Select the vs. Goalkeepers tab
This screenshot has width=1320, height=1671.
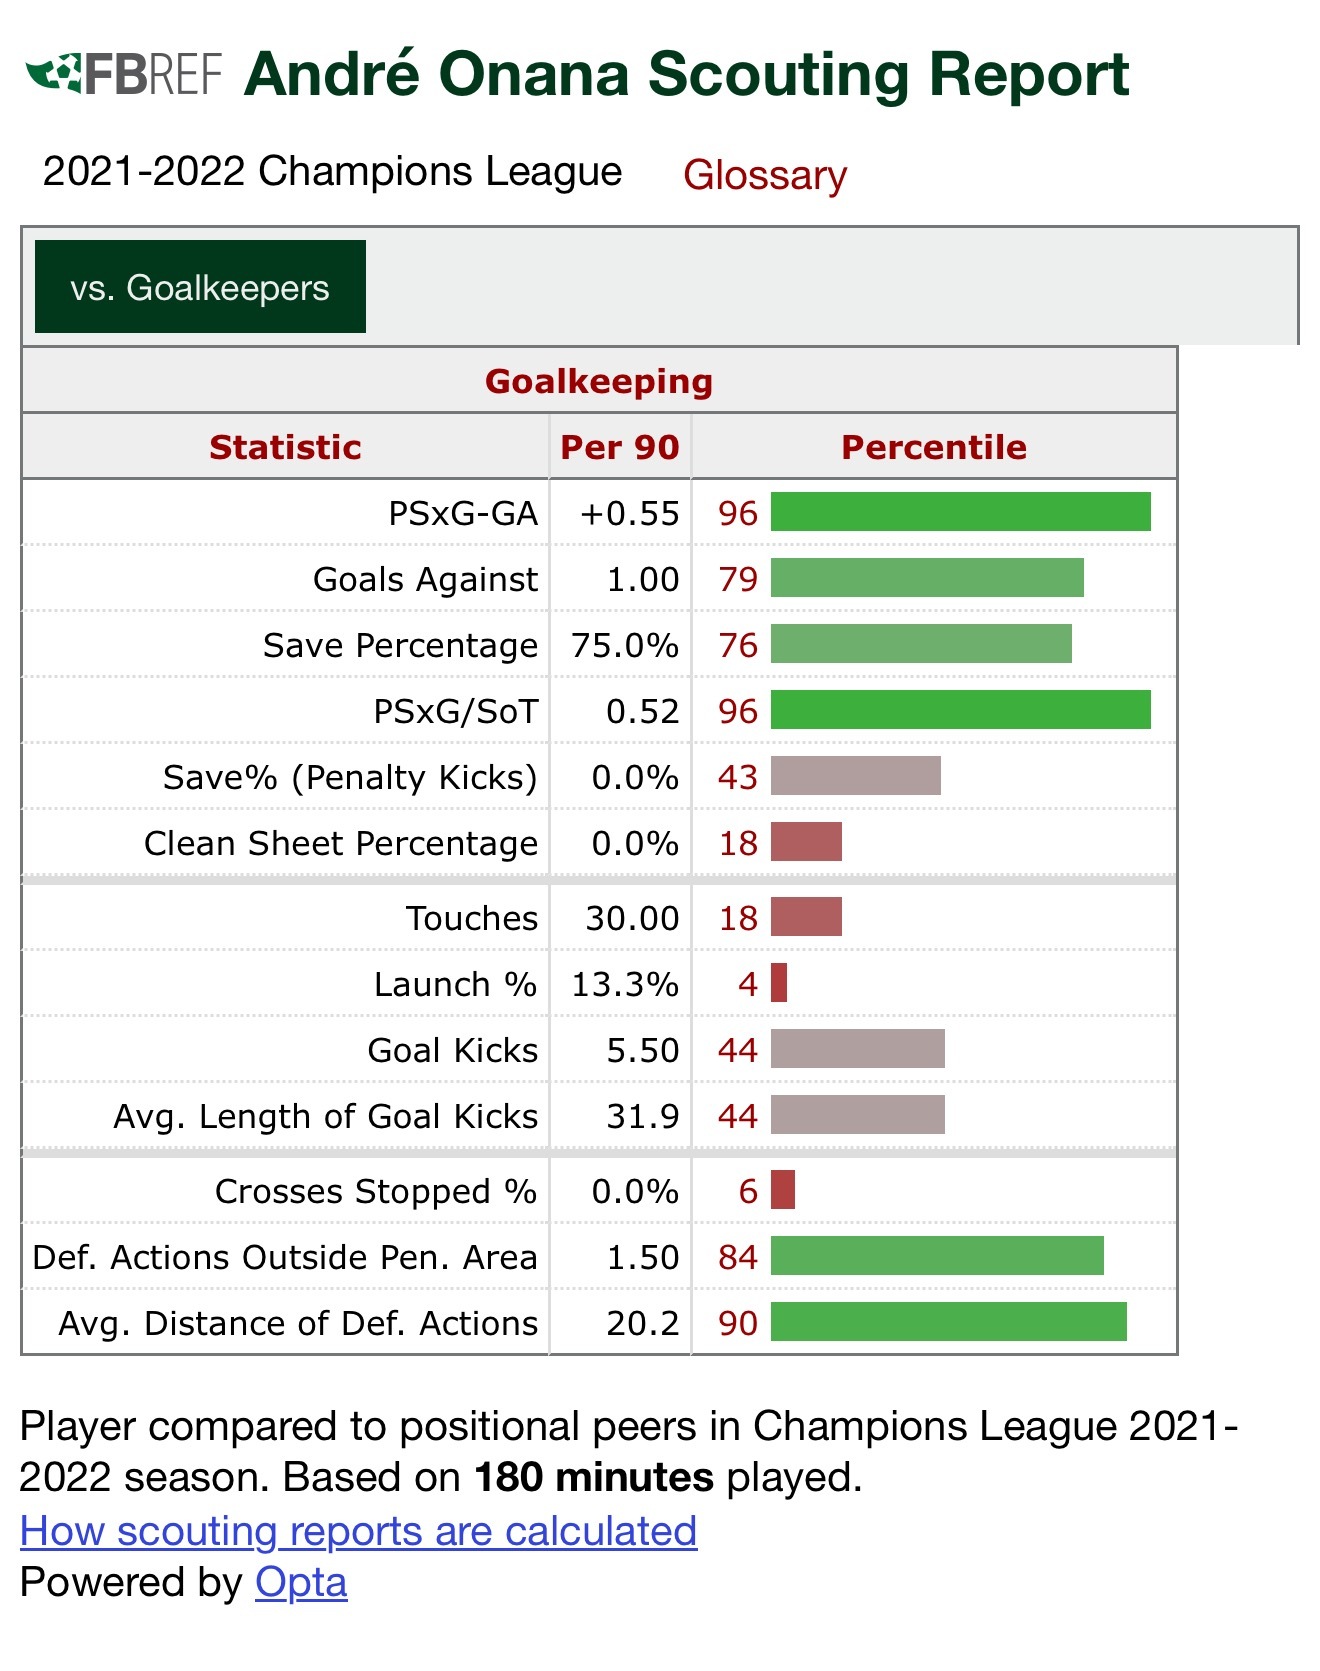[x=200, y=287]
